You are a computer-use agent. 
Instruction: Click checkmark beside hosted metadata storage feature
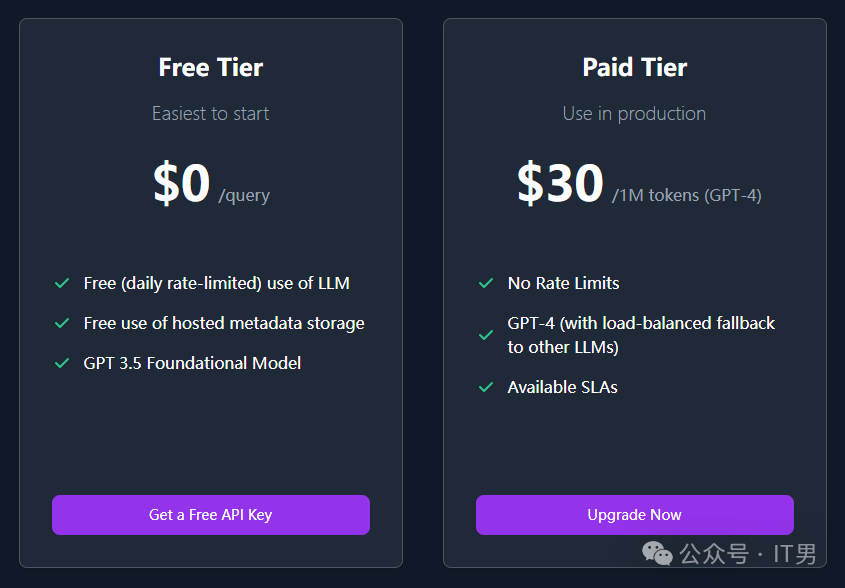[62, 324]
